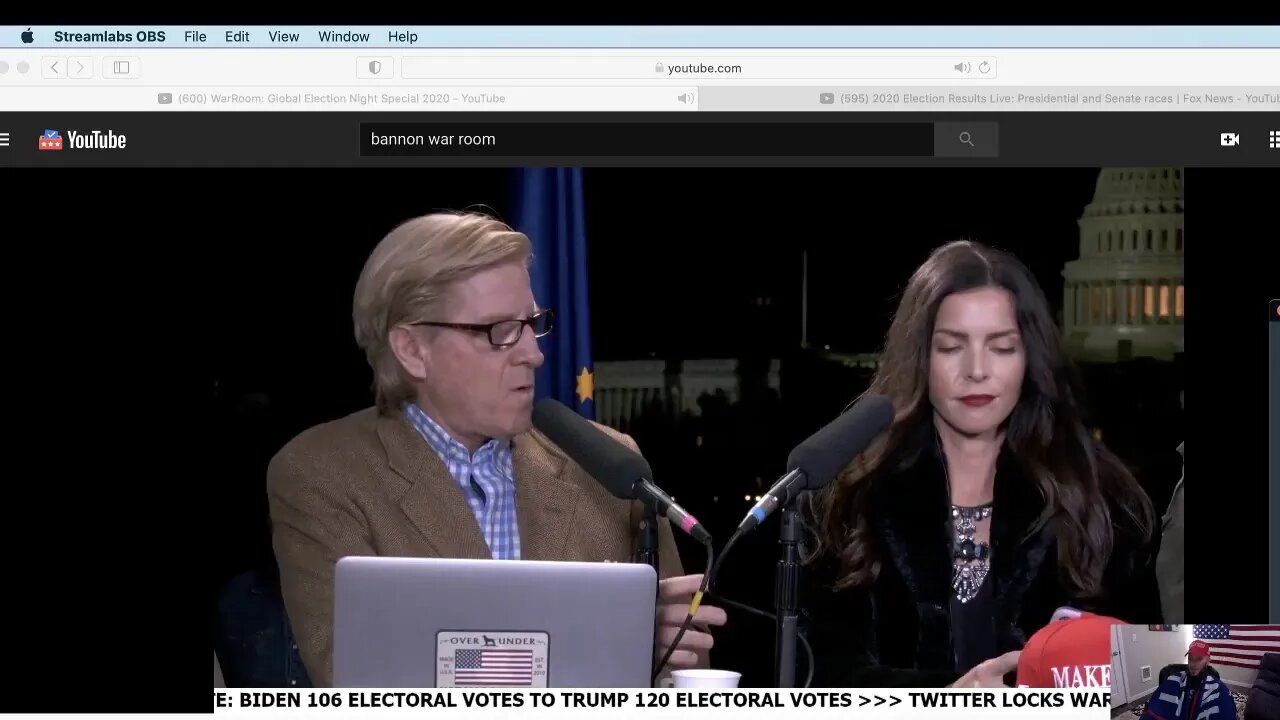Image resolution: width=1280 pixels, height=720 pixels.
Task: Reload the page
Action: pos(984,67)
